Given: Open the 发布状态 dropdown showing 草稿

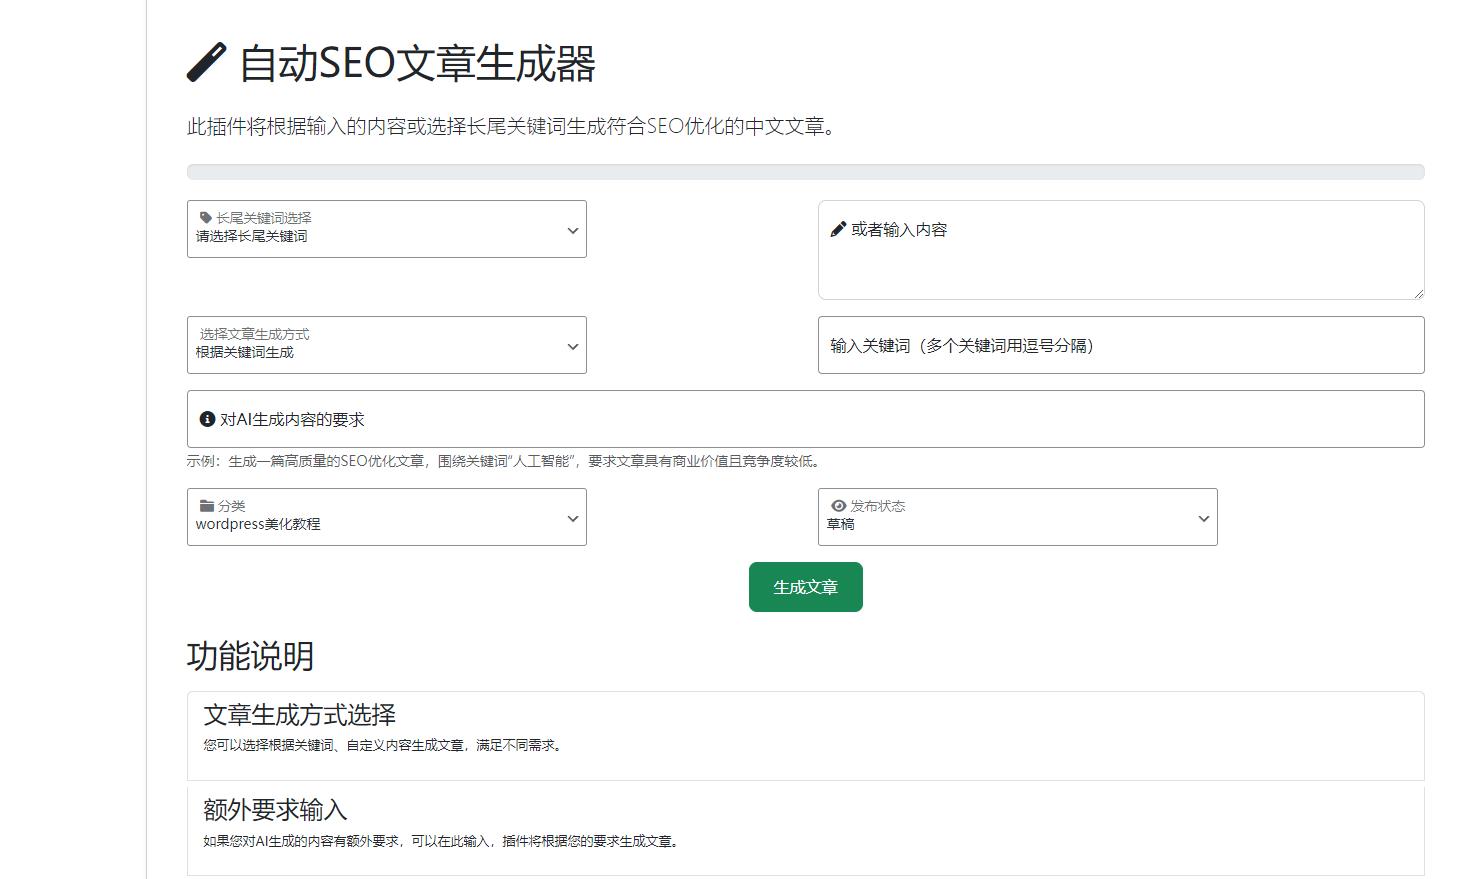Looking at the screenshot, I should pyautogui.click(x=1017, y=517).
